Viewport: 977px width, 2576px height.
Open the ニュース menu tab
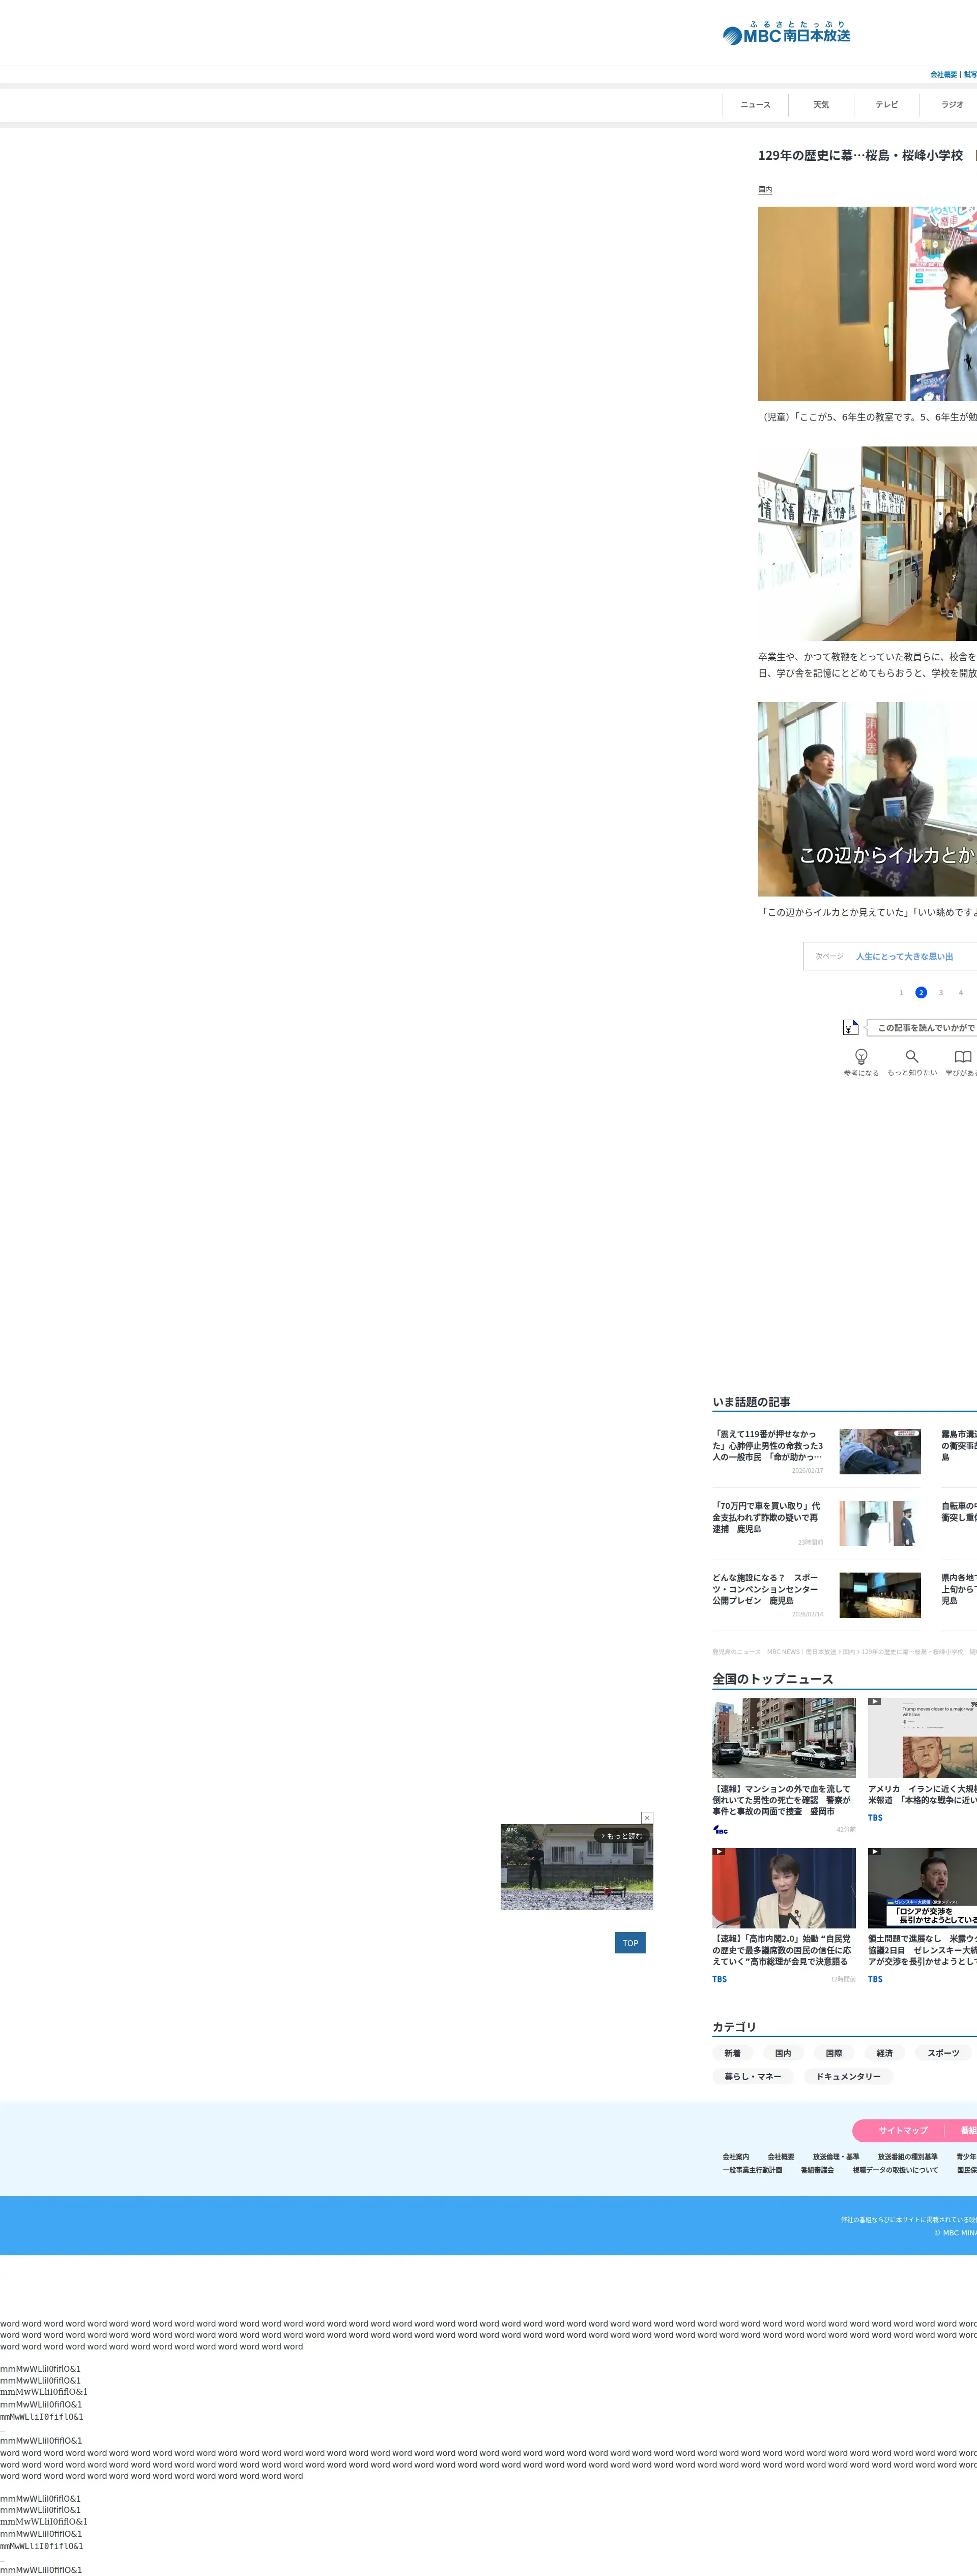755,104
